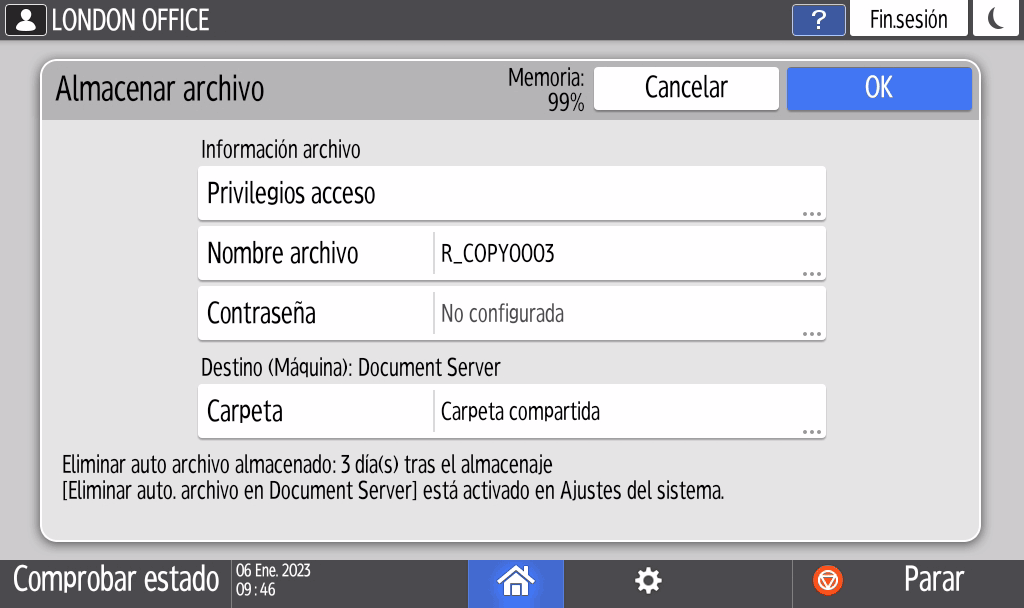Edit the R_COPY0003 file name field

click(629, 253)
